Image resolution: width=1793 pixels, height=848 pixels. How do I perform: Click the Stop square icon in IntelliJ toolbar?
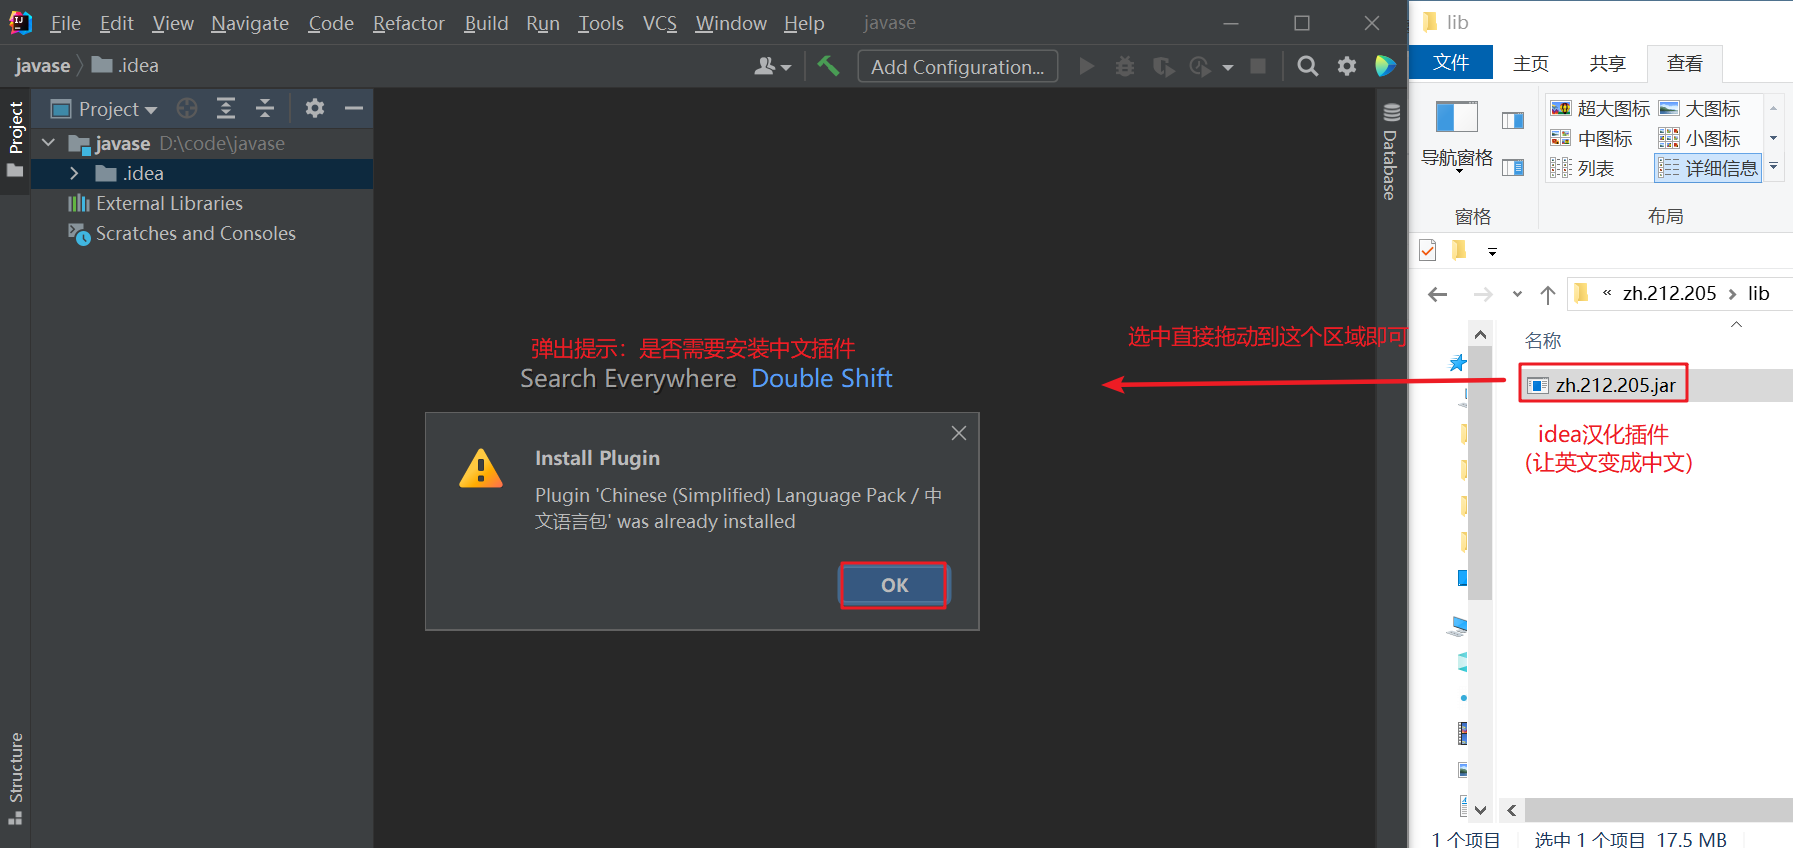point(1258,66)
